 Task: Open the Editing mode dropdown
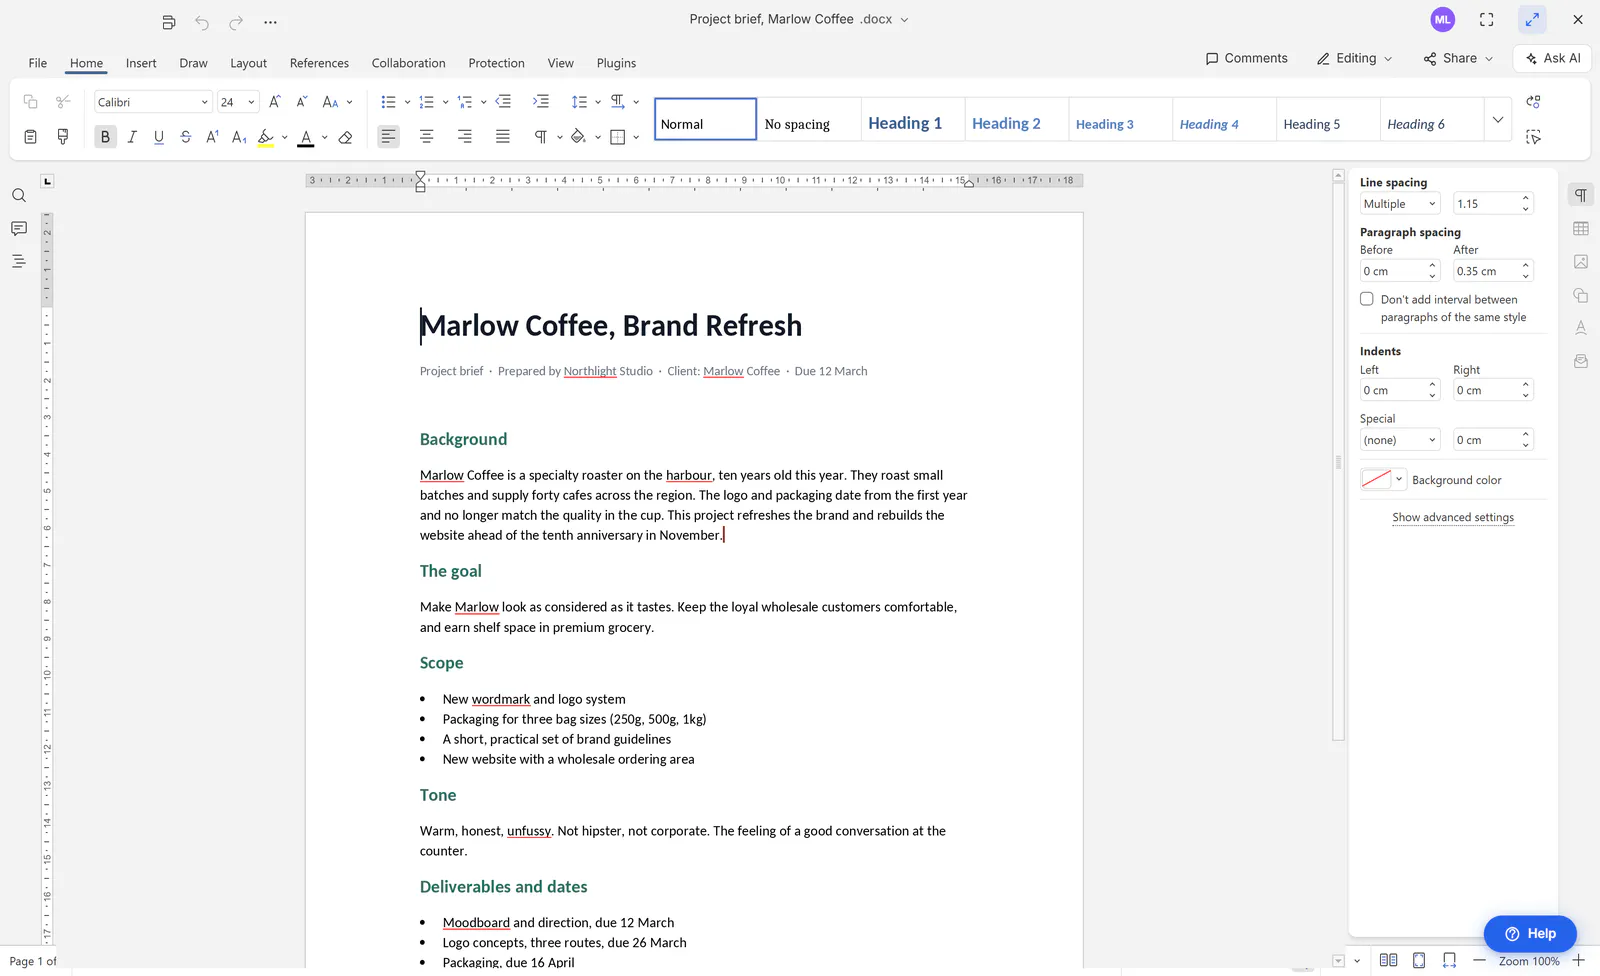point(1355,59)
